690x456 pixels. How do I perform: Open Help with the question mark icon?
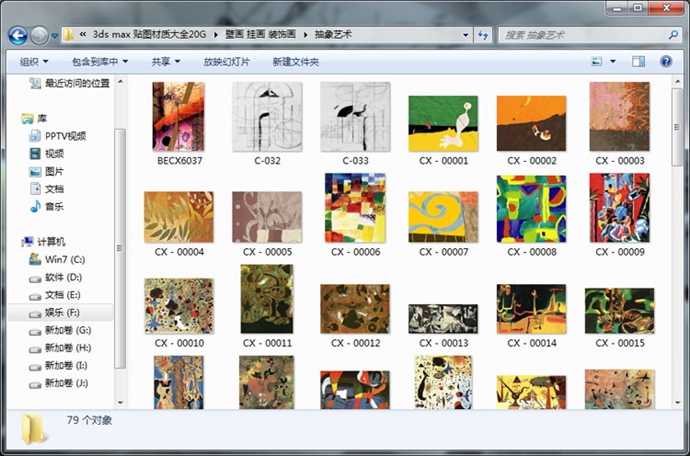(666, 62)
